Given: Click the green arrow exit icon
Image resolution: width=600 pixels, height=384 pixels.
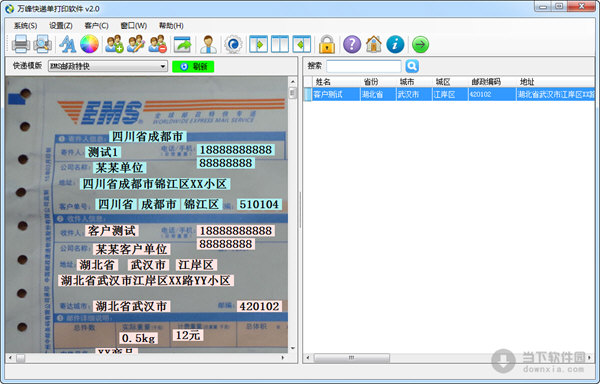Looking at the screenshot, I should click(x=421, y=44).
